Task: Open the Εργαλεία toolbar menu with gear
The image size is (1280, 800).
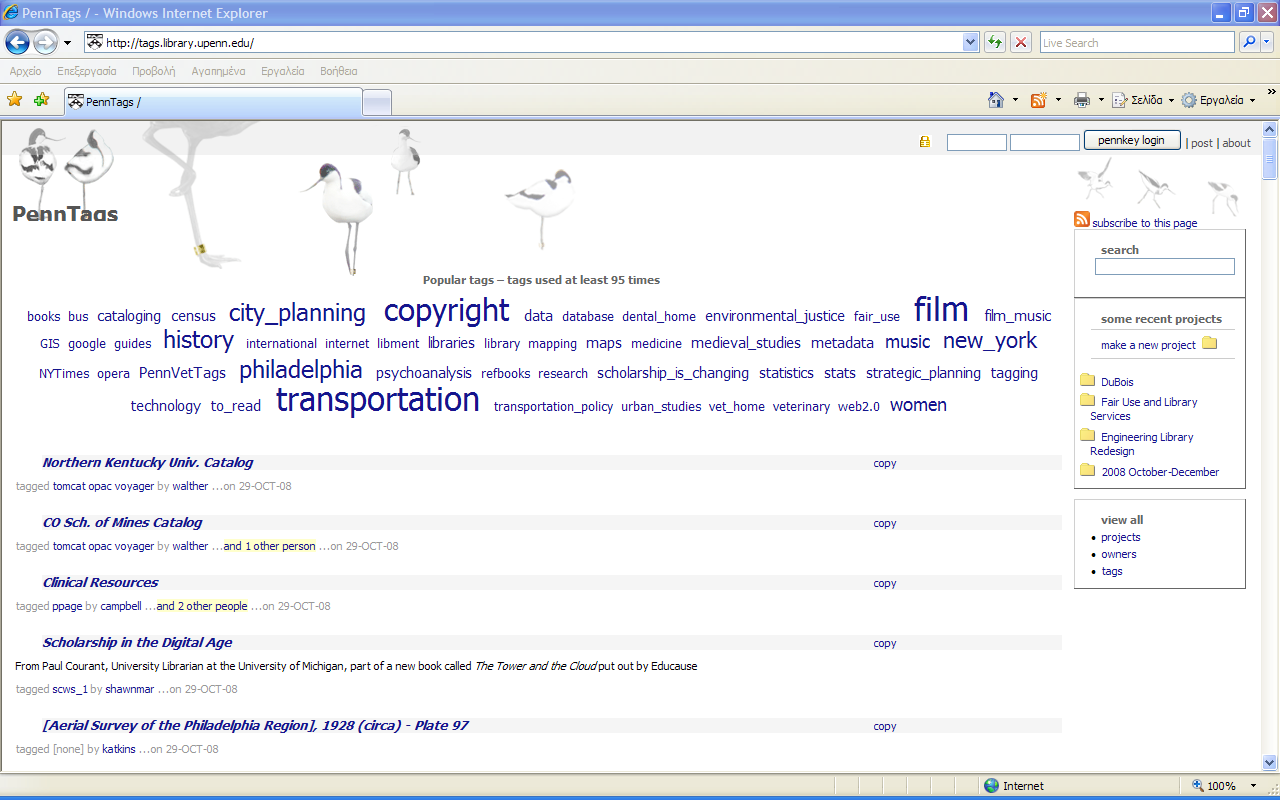Action: tap(1218, 100)
